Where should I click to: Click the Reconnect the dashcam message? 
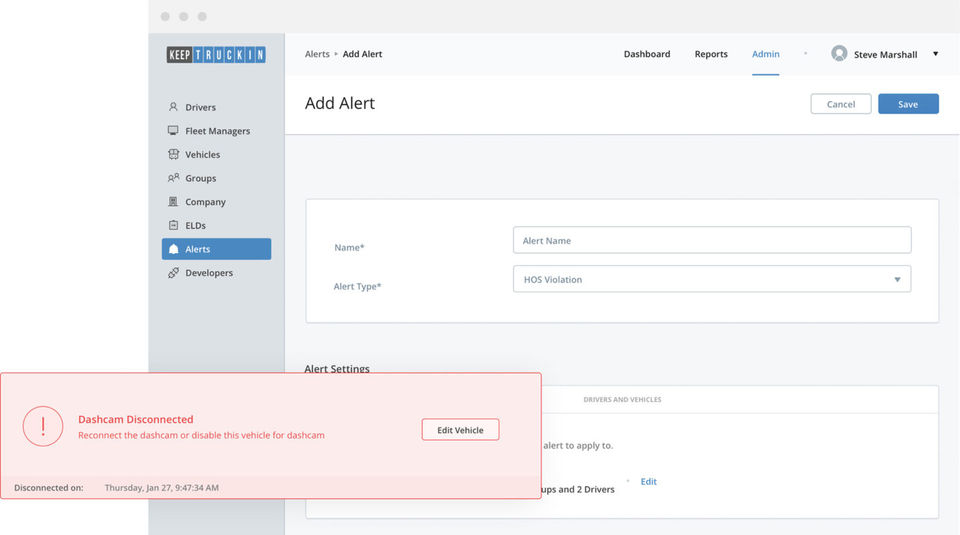pyautogui.click(x=201, y=435)
